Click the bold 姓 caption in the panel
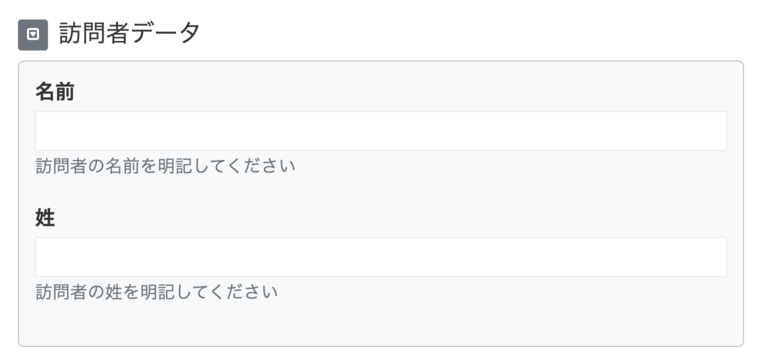Screen dimensions: 766x363 click(45, 218)
